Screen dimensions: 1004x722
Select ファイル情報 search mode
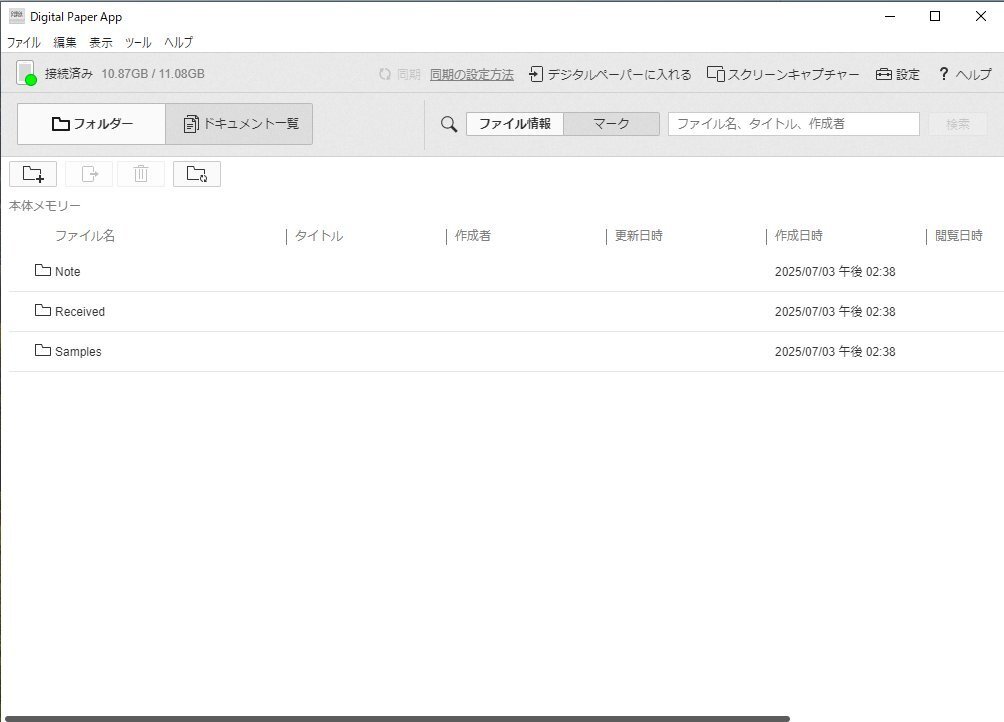[514, 124]
